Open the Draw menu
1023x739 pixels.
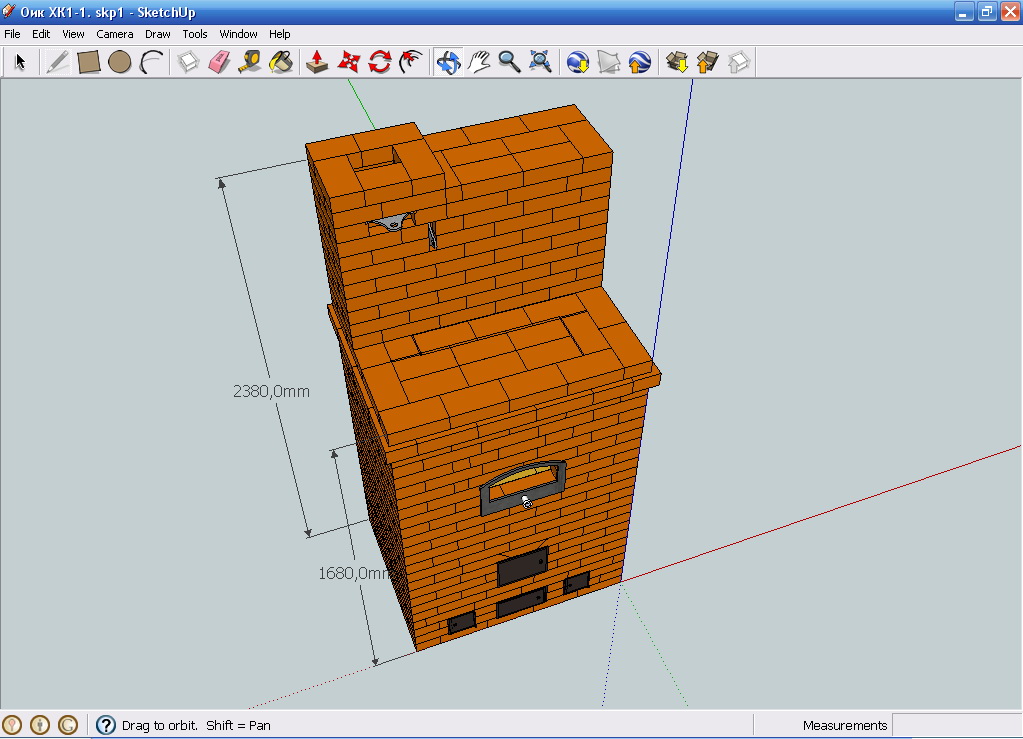pyautogui.click(x=158, y=34)
